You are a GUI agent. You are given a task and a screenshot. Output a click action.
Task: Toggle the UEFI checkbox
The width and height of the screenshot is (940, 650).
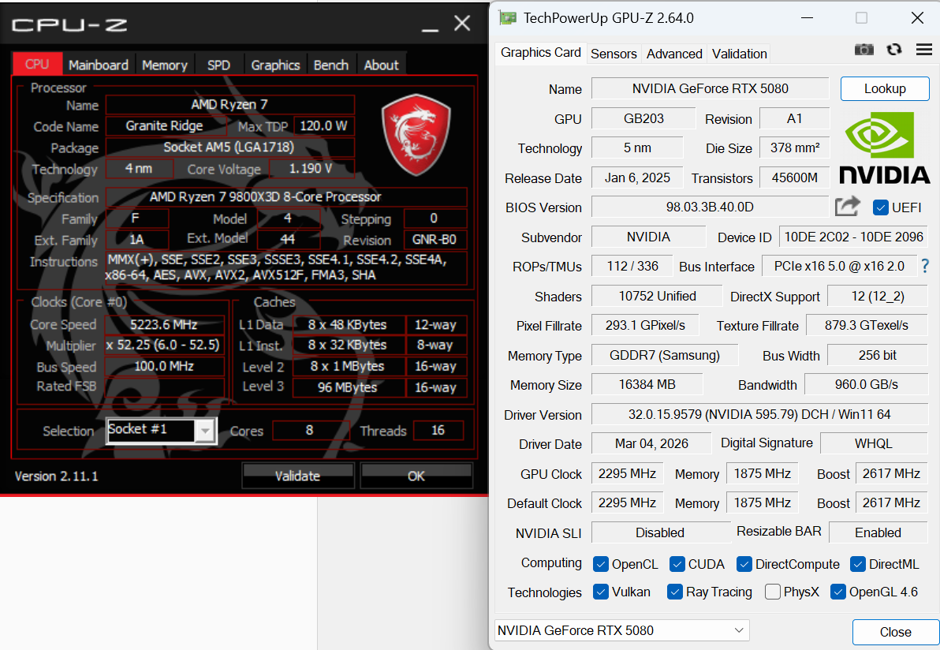pyautogui.click(x=881, y=207)
